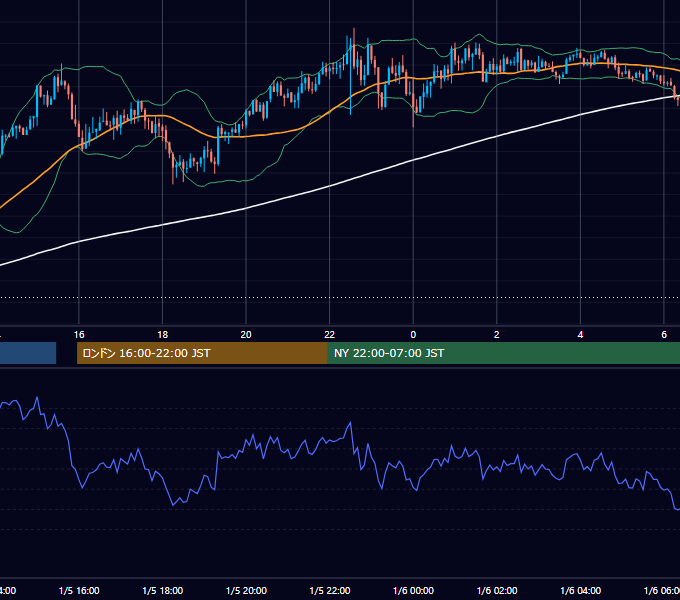Click the "1/5 16:00" date label on lower axis

coord(79,591)
